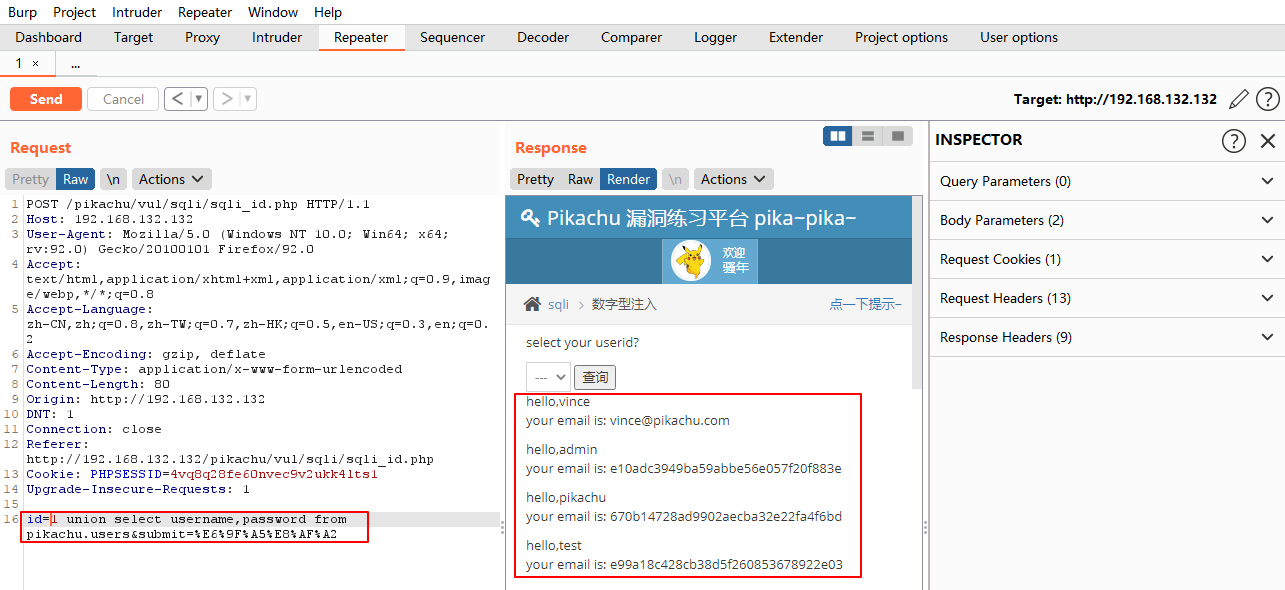The width and height of the screenshot is (1285, 590).
Task: Switch to the Project options tab
Action: click(x=901, y=37)
